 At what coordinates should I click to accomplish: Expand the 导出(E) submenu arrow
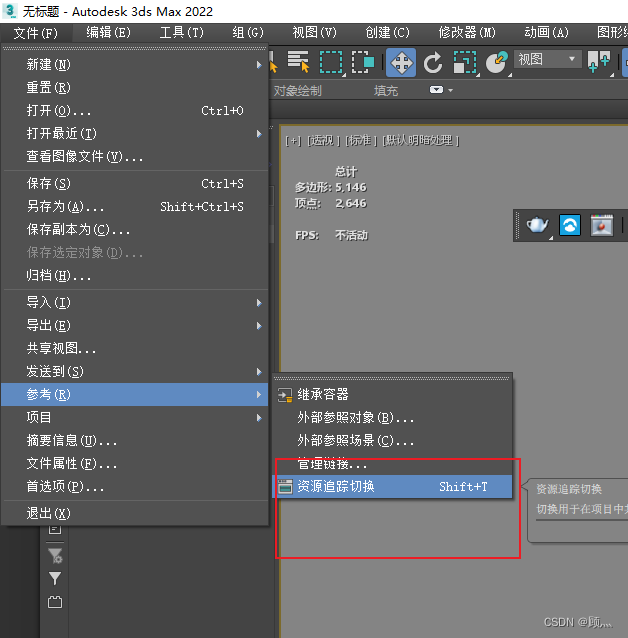tap(259, 326)
